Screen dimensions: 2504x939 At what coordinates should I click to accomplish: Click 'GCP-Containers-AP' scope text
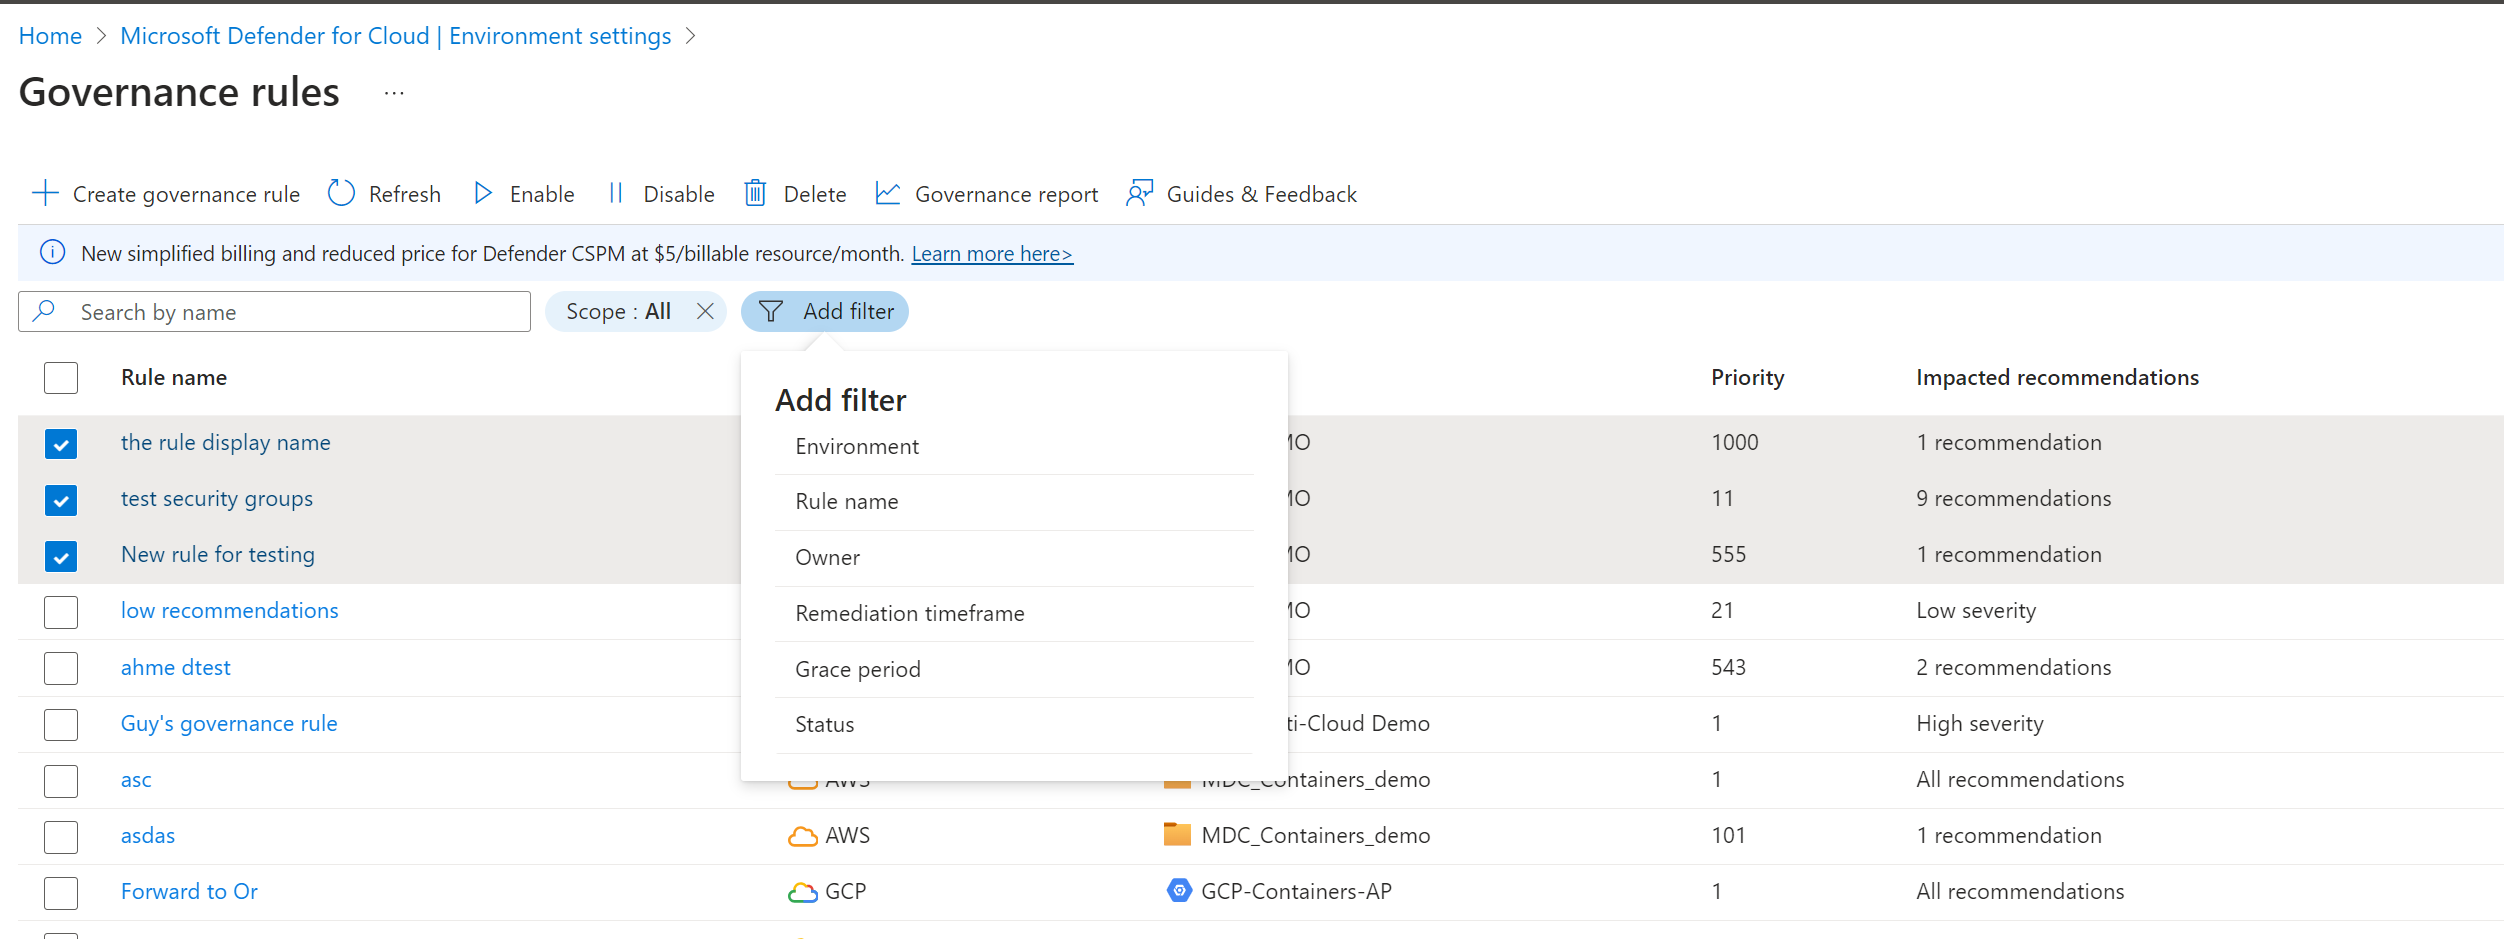[1296, 891]
